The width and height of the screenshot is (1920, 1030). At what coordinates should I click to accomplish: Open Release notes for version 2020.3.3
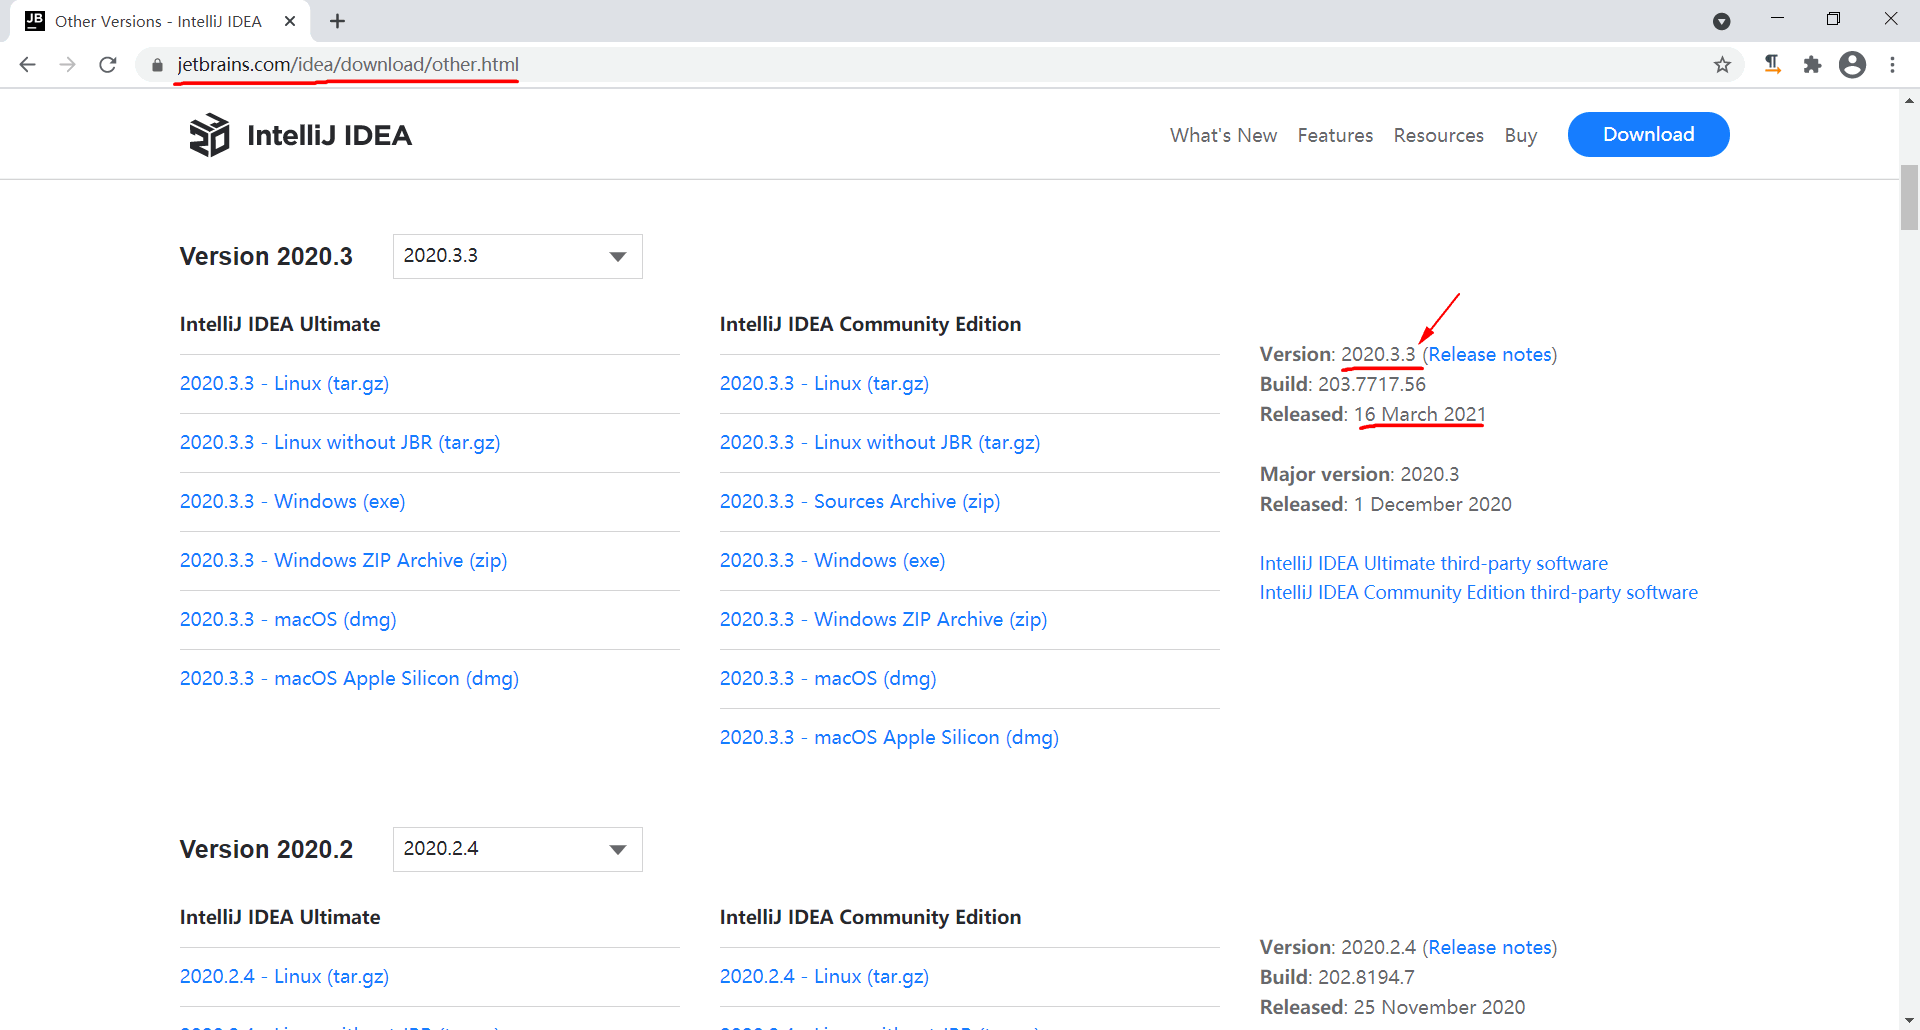click(x=1490, y=354)
